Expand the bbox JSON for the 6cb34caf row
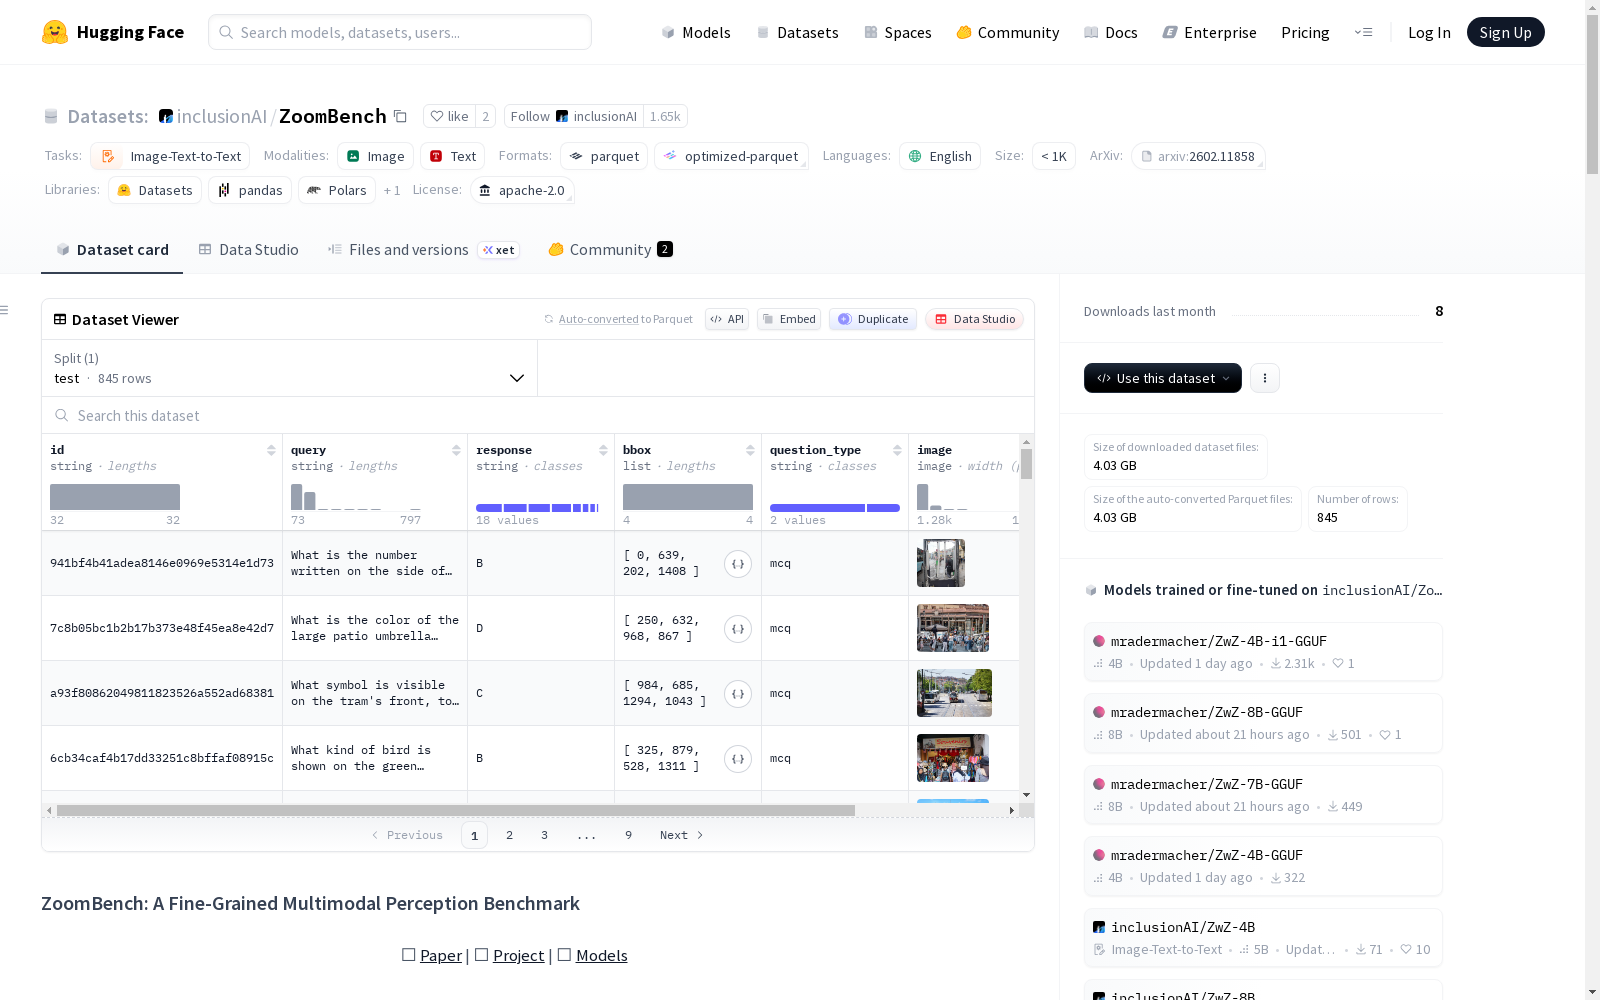This screenshot has width=1600, height=1000. point(738,759)
